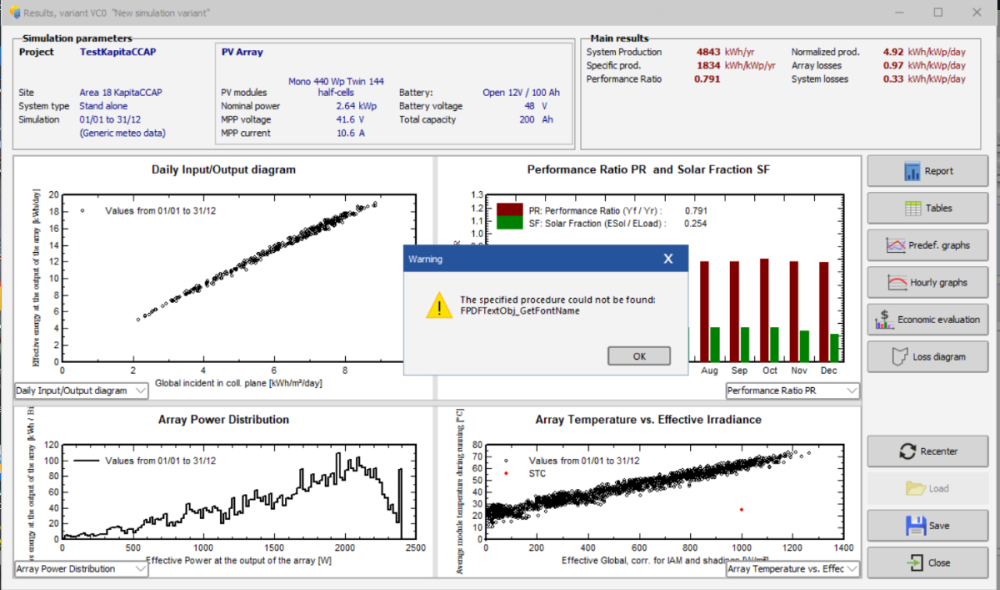Expand the Performance Ratio PR dropdown
This screenshot has width=1000, height=590.
851,390
